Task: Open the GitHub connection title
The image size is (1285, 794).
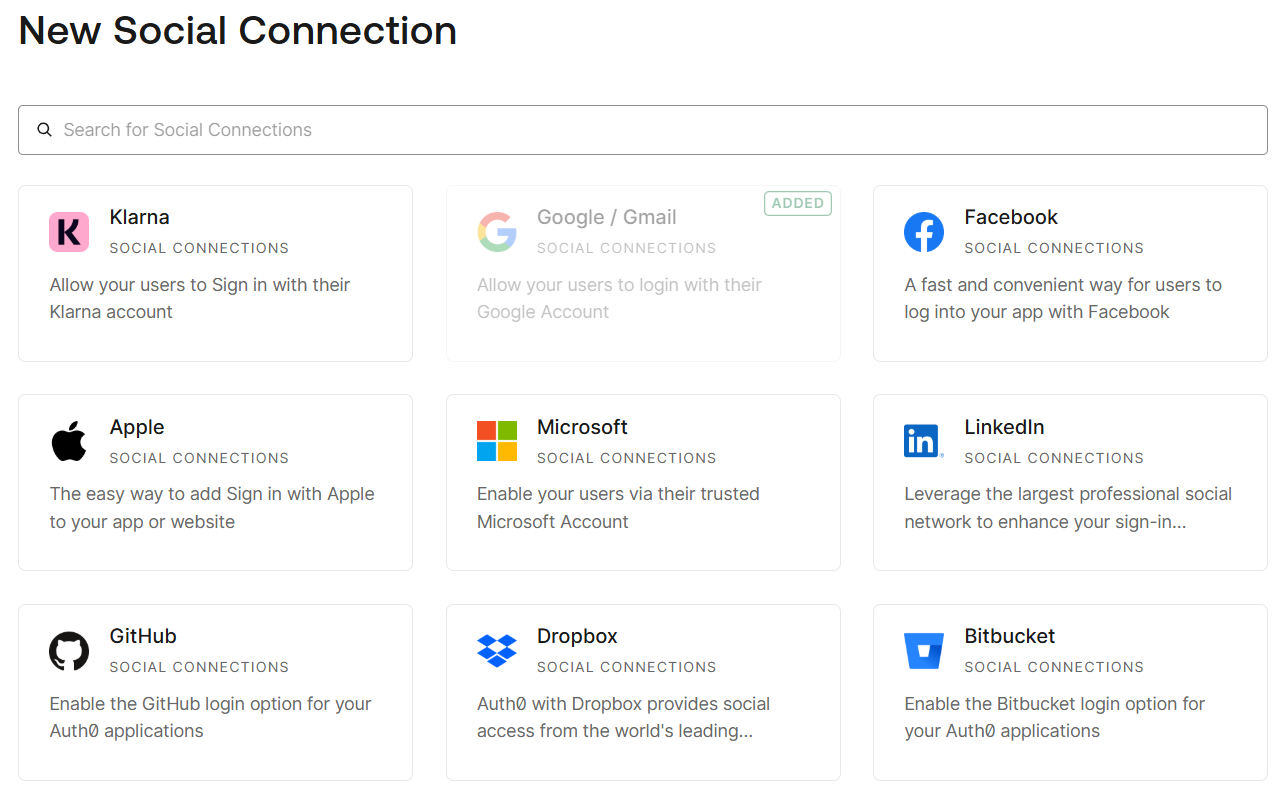Action: [x=143, y=636]
